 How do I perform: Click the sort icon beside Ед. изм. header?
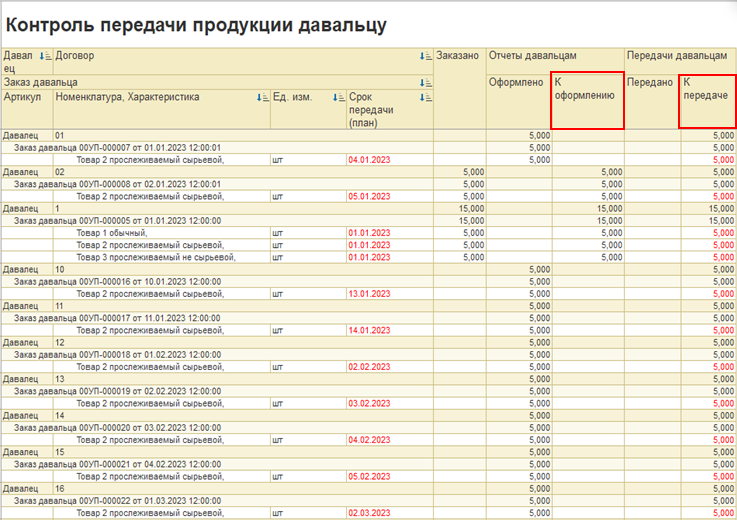[338, 98]
